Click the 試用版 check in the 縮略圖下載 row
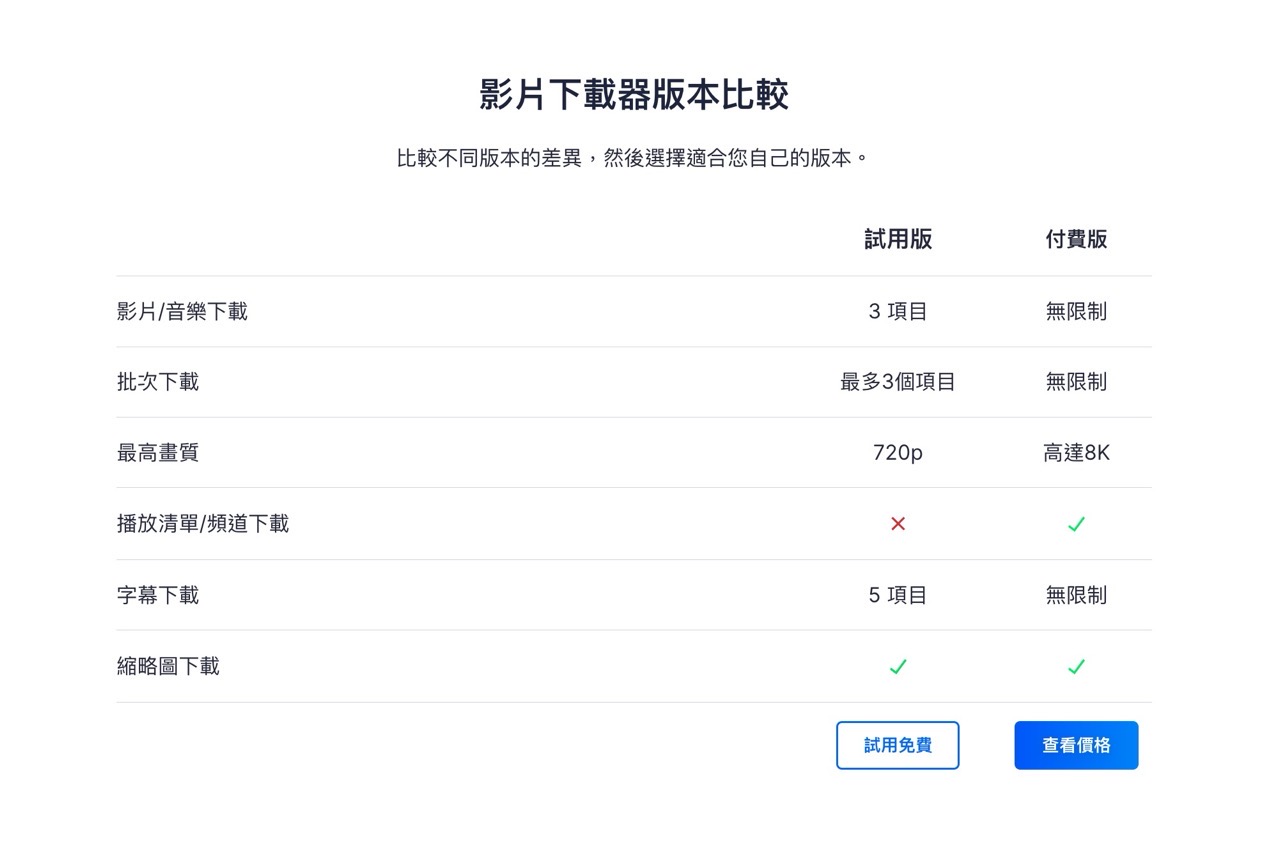The width and height of the screenshot is (1280, 844). (x=898, y=666)
